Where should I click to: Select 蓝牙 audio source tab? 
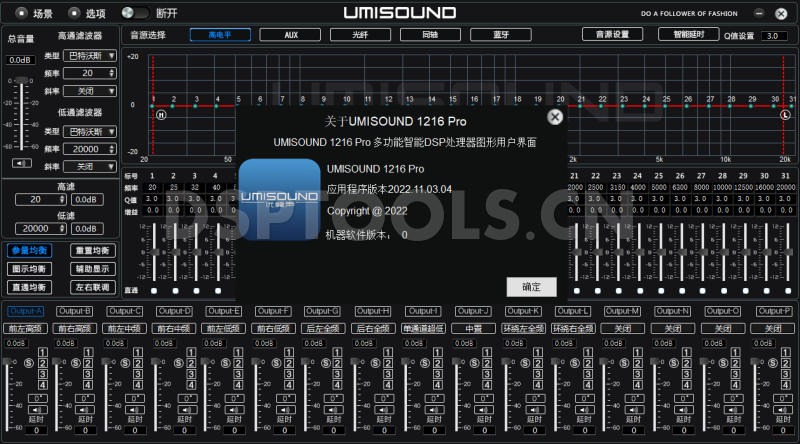(x=501, y=35)
